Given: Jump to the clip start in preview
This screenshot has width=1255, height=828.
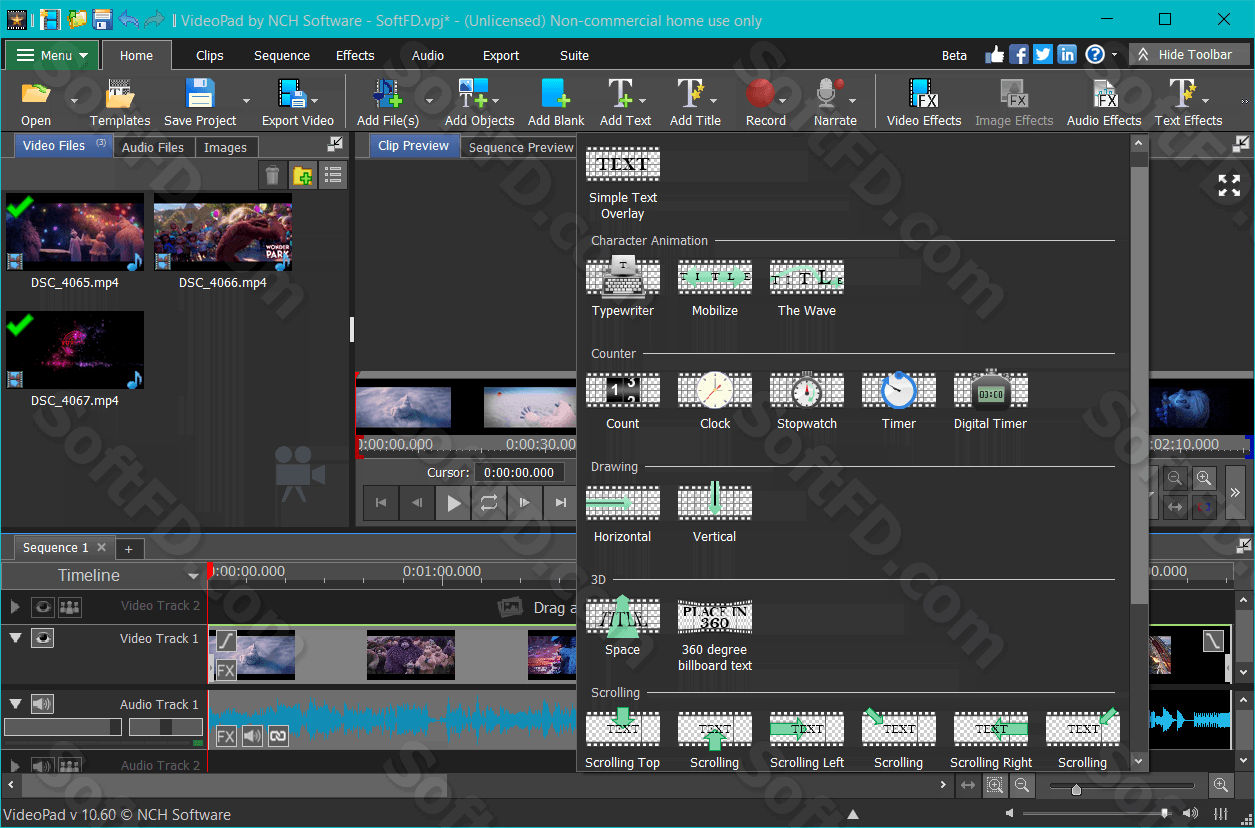Looking at the screenshot, I should click(x=380, y=503).
